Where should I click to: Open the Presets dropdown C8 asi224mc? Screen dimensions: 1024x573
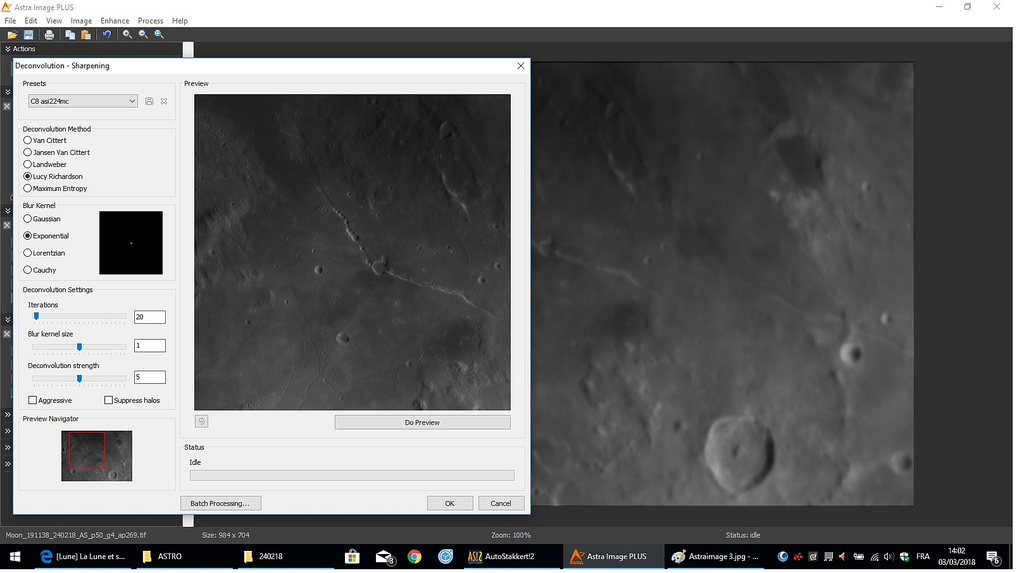[82, 101]
